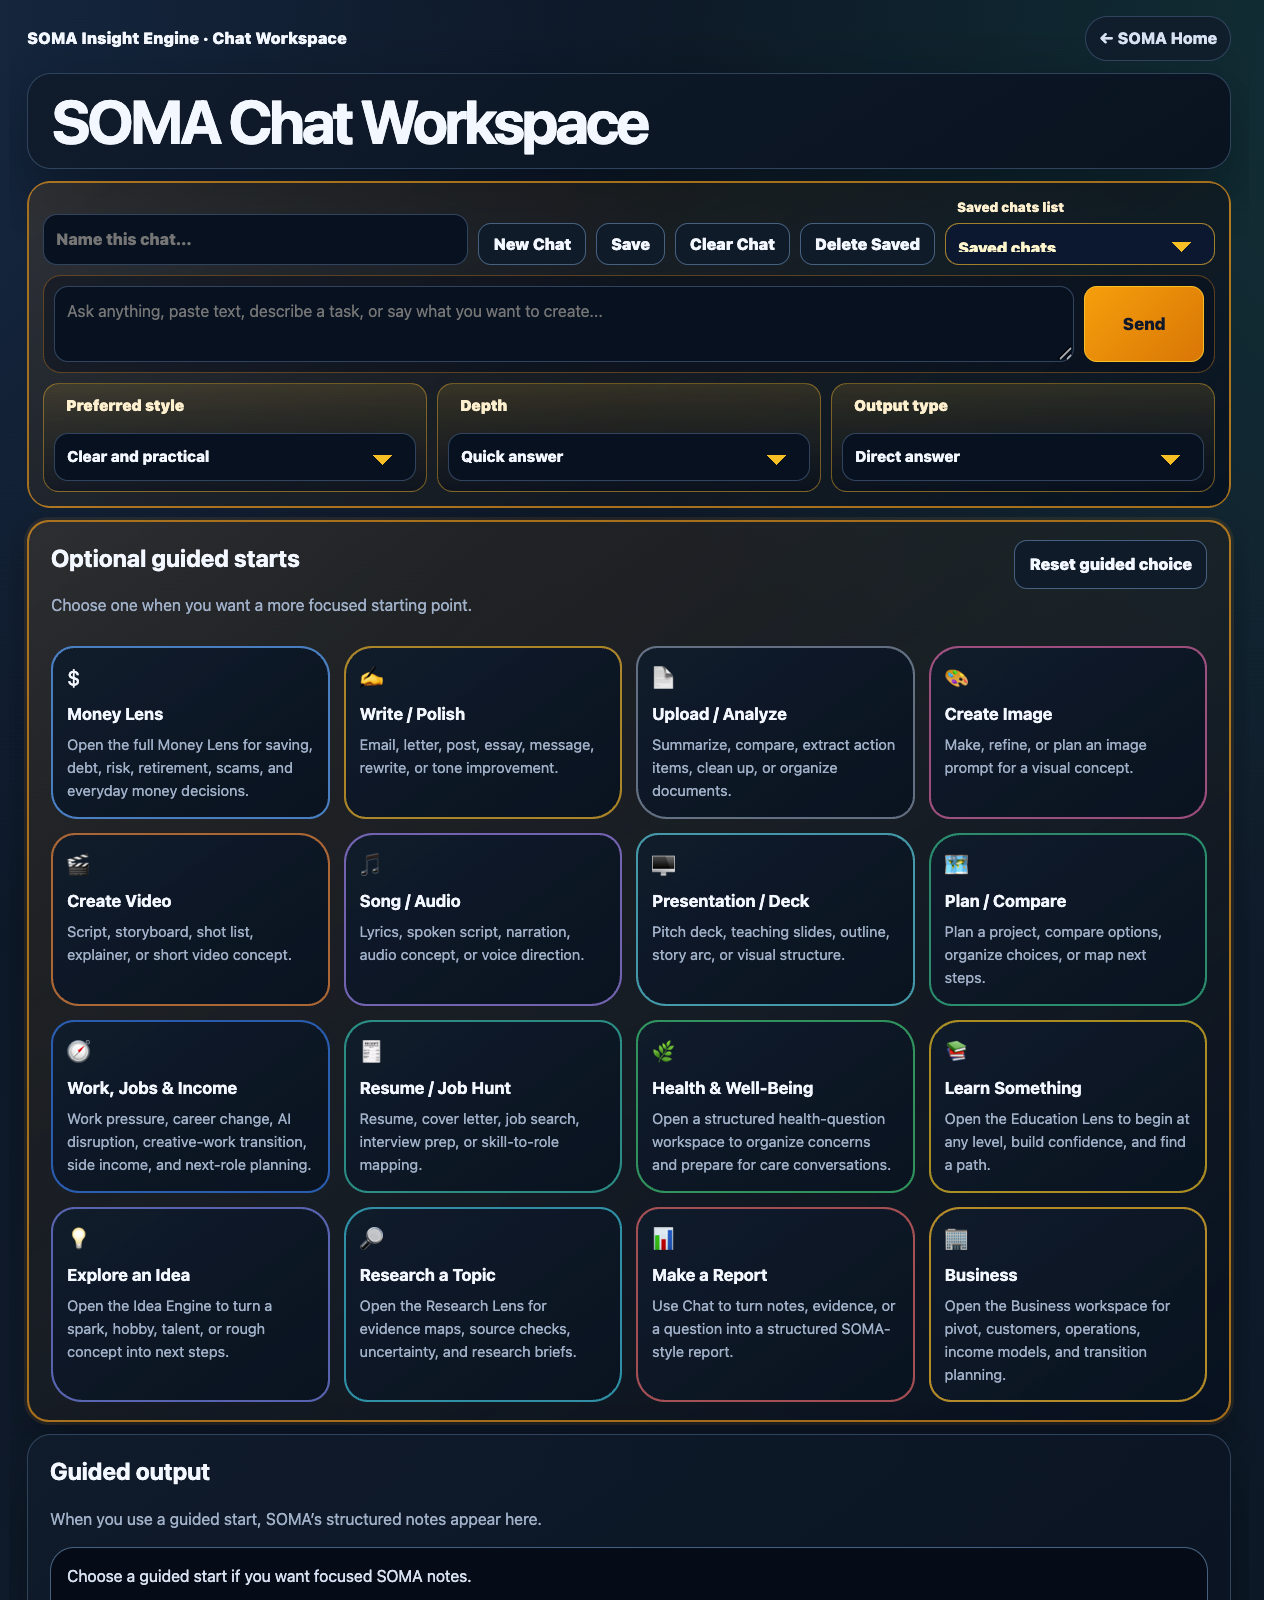Click the office building icon on Business
Screen dimensions: 1264x1600
956,1239
